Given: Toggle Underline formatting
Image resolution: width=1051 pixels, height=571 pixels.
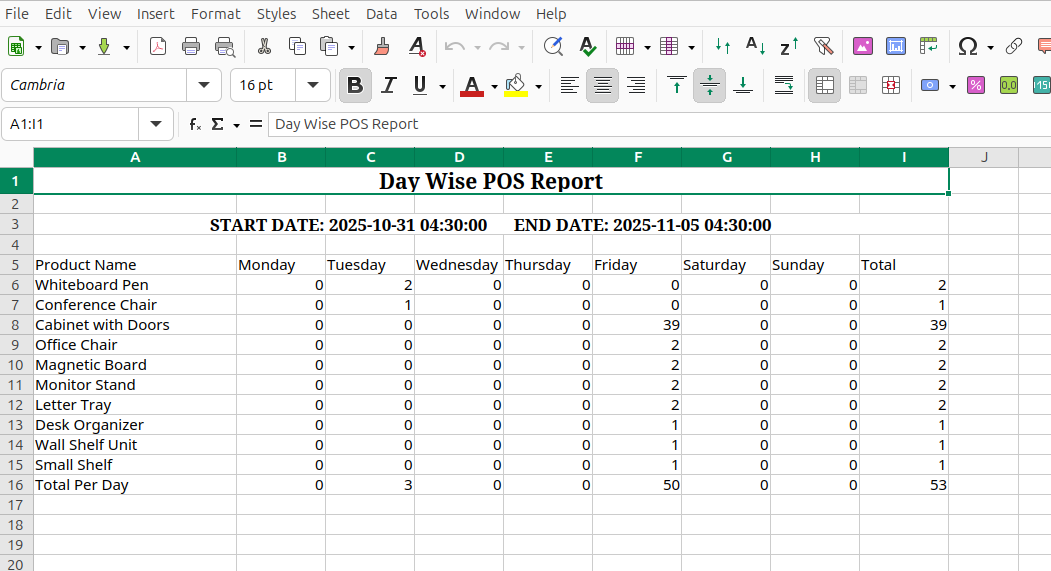Looking at the screenshot, I should click(x=420, y=85).
